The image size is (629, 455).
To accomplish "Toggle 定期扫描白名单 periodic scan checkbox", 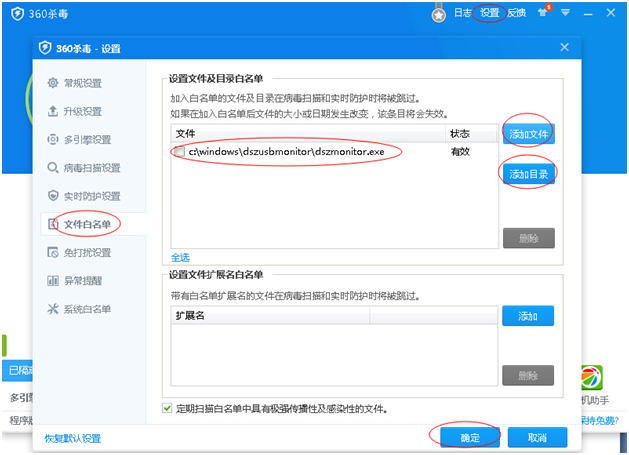I will (167, 408).
